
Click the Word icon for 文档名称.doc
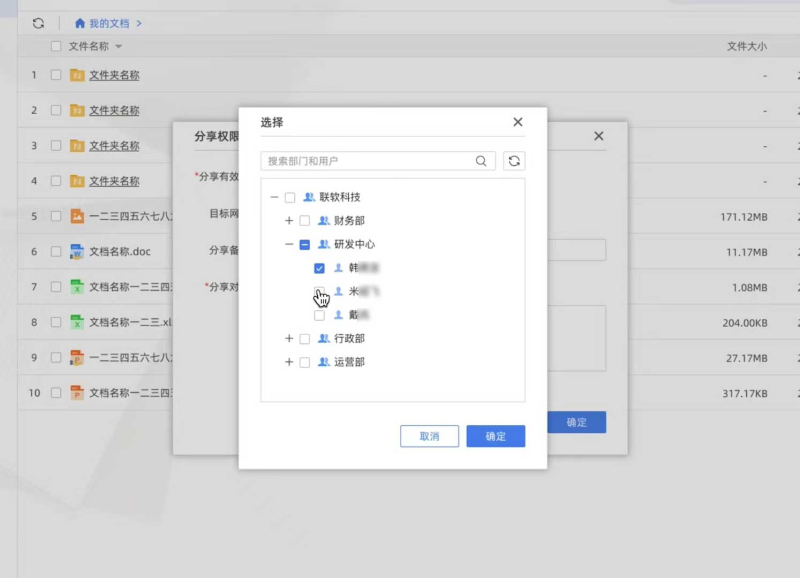(x=77, y=252)
